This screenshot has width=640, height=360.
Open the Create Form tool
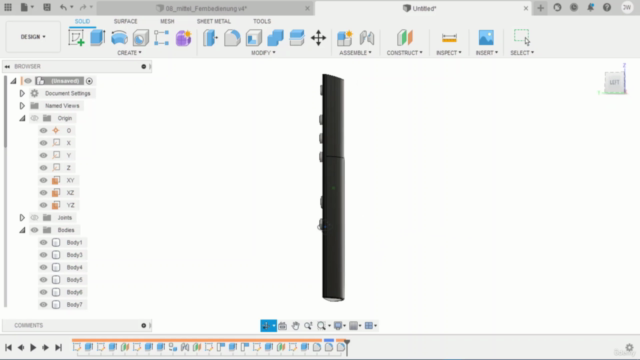pyautogui.click(x=183, y=38)
